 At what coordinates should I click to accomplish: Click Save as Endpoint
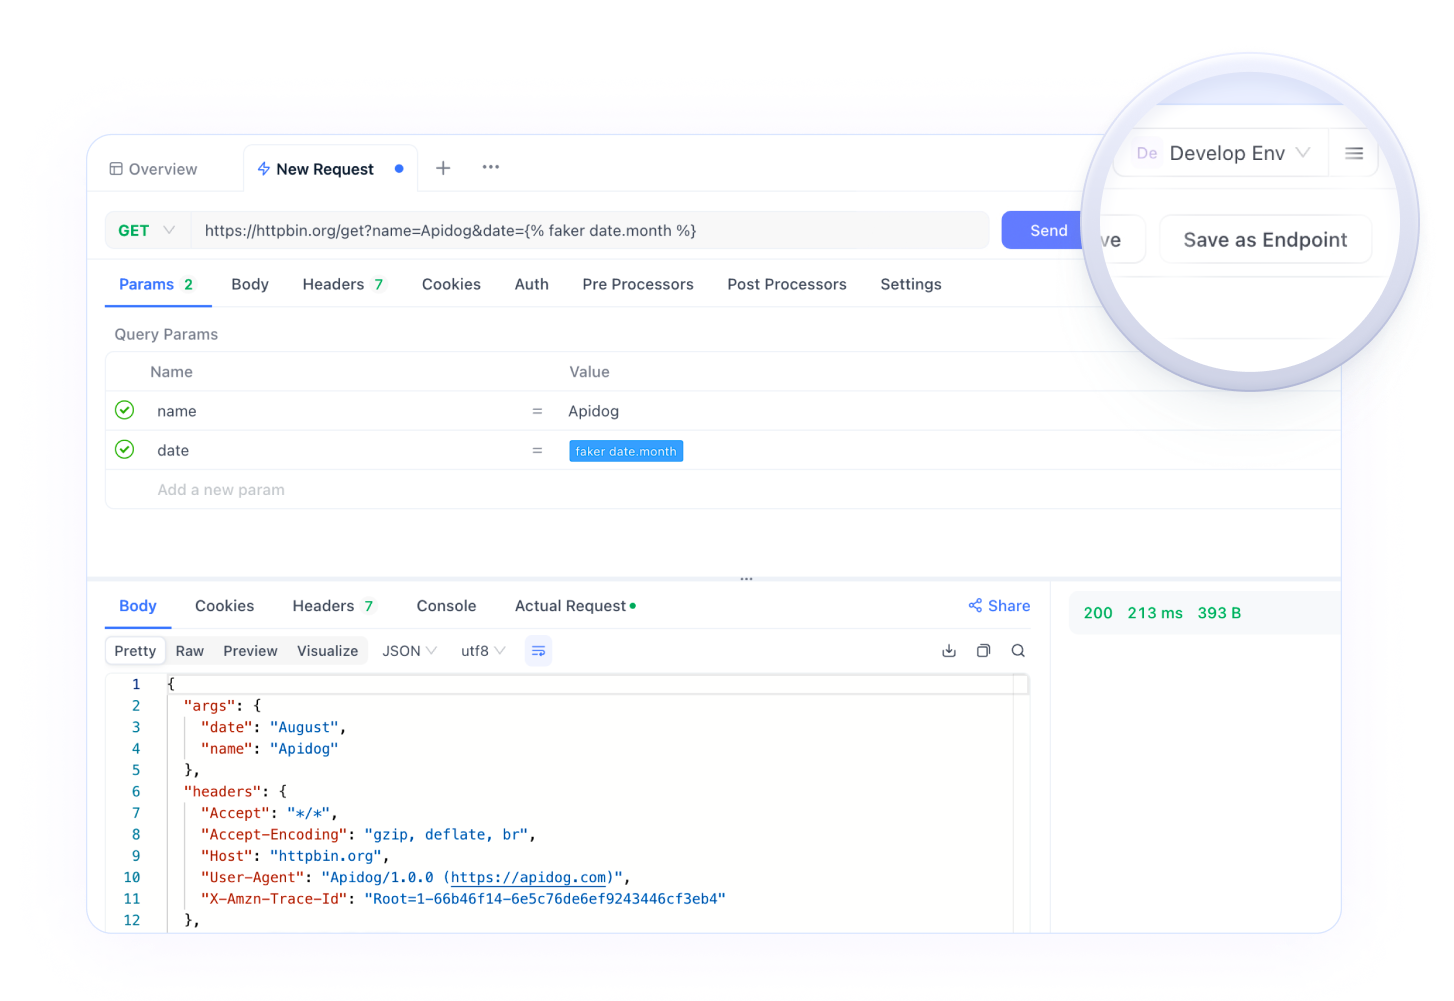click(x=1265, y=239)
